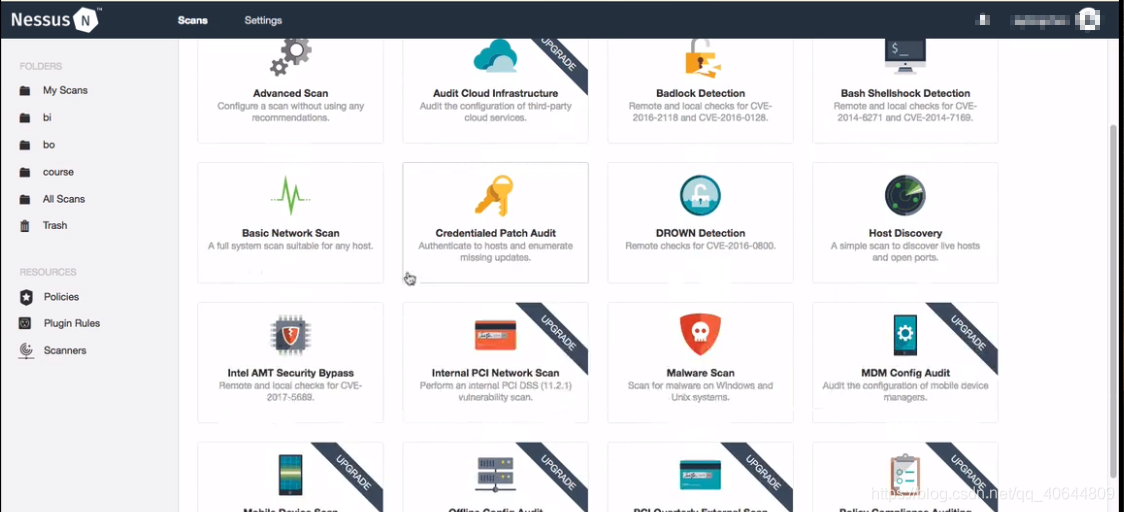
Task: Select the Basic Network Scan title
Action: pos(290,233)
